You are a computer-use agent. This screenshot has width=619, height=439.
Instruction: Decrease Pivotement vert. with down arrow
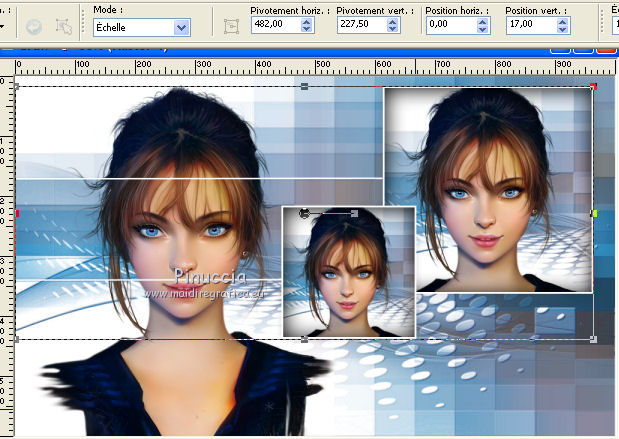392,29
